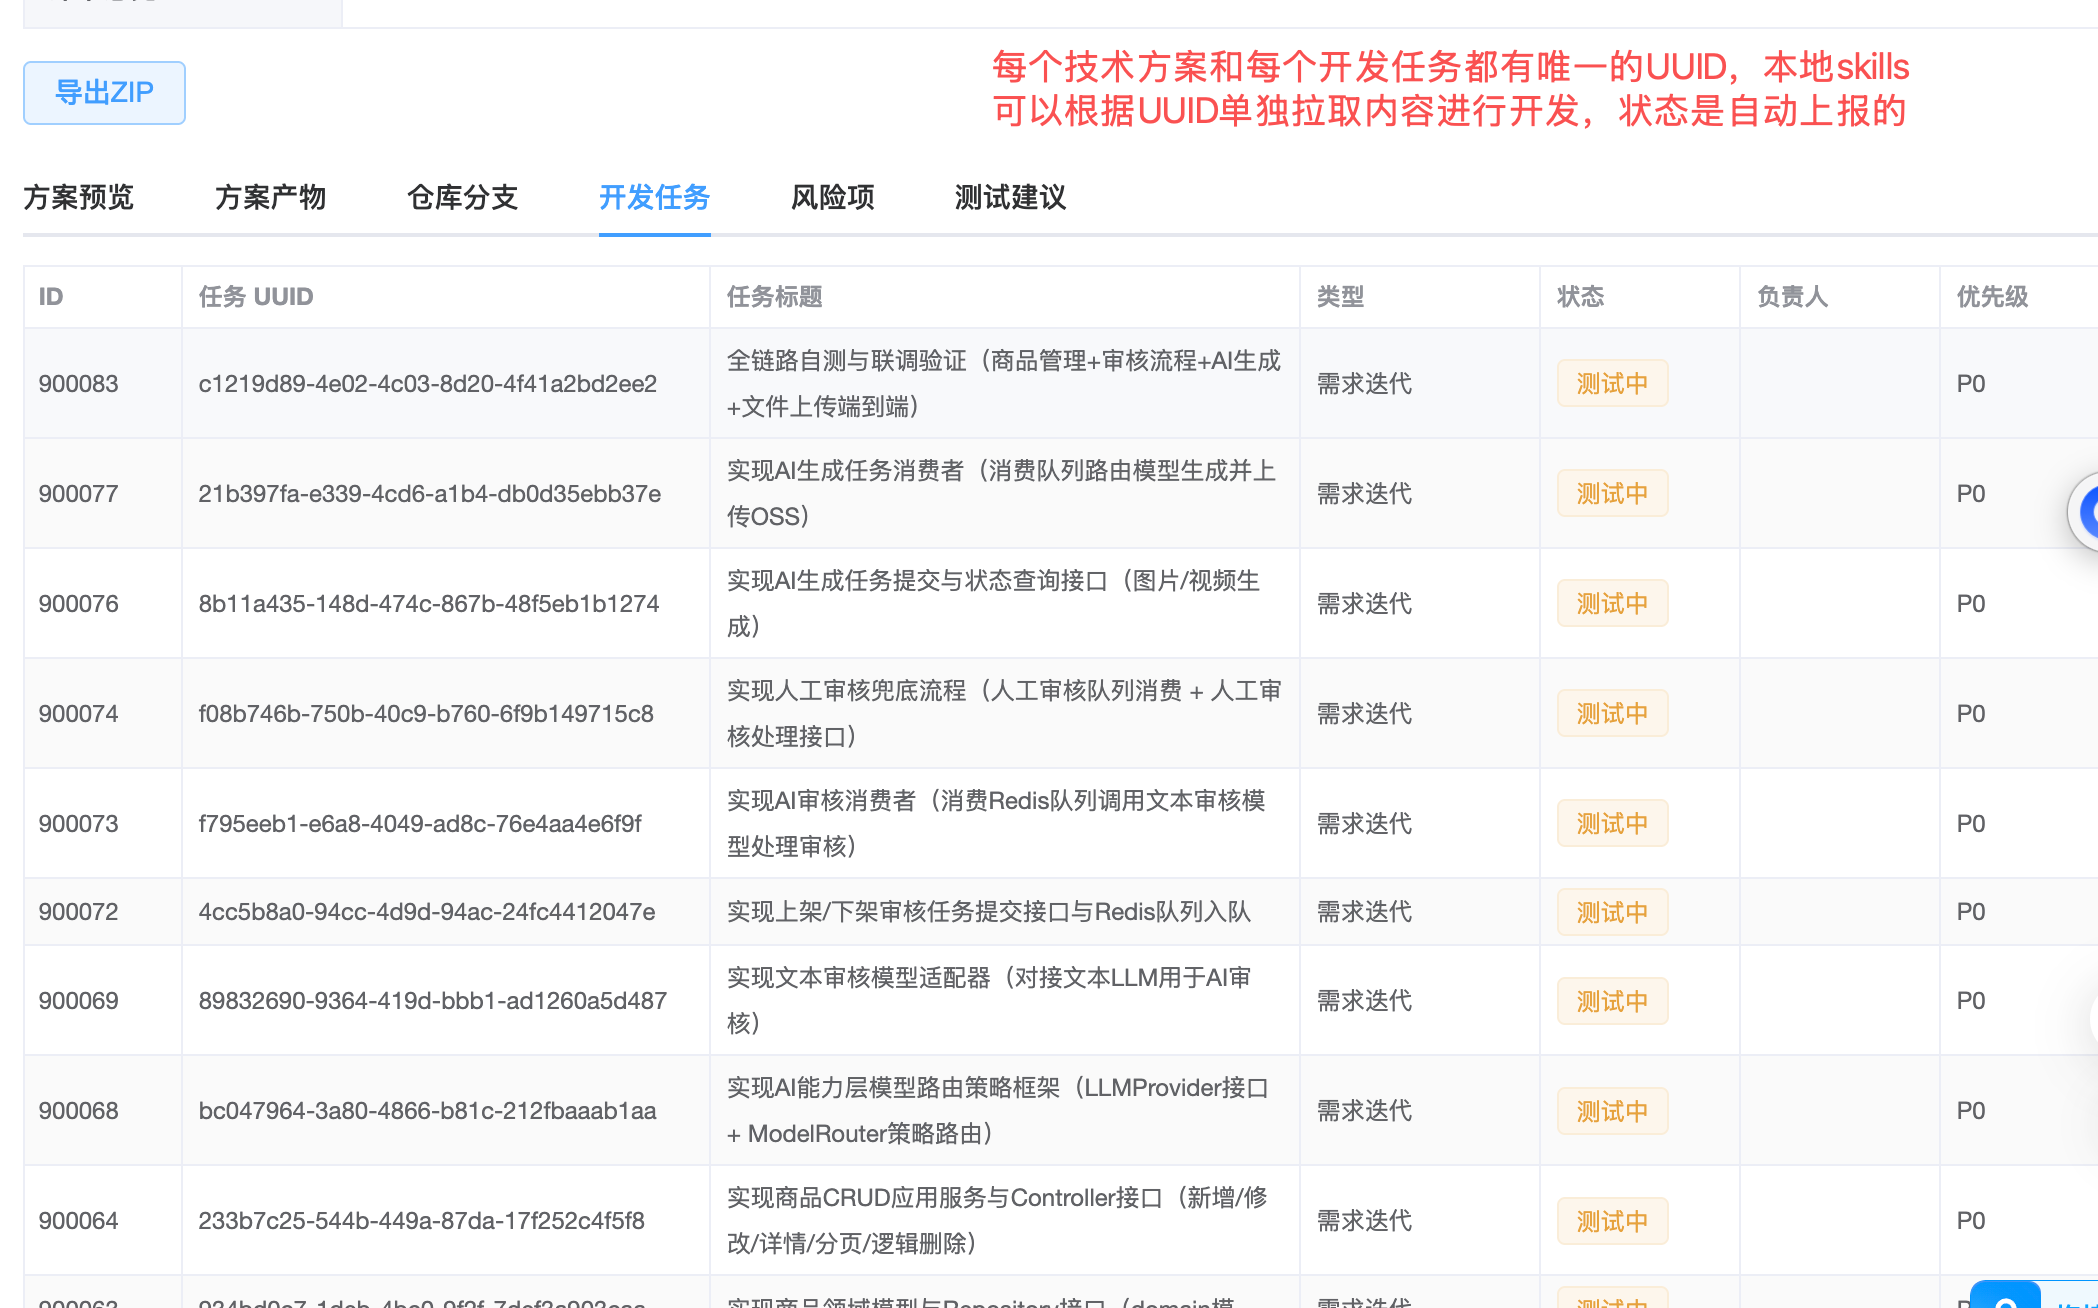This screenshot has width=2098, height=1308.
Task: Click 测试中 status tag for task 900069
Action: 1613,1001
